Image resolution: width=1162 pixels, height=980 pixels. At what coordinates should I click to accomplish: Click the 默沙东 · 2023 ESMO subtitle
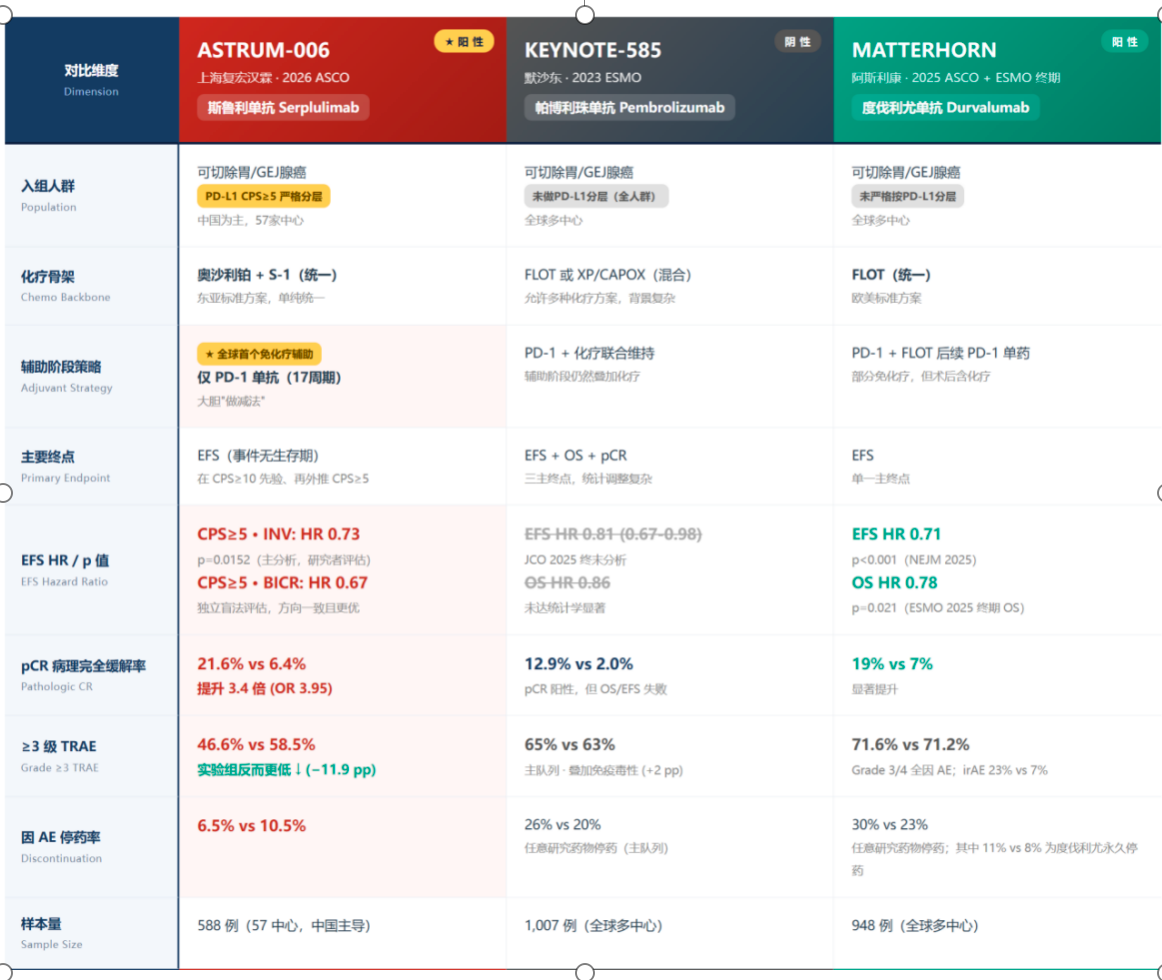pyautogui.click(x=582, y=78)
